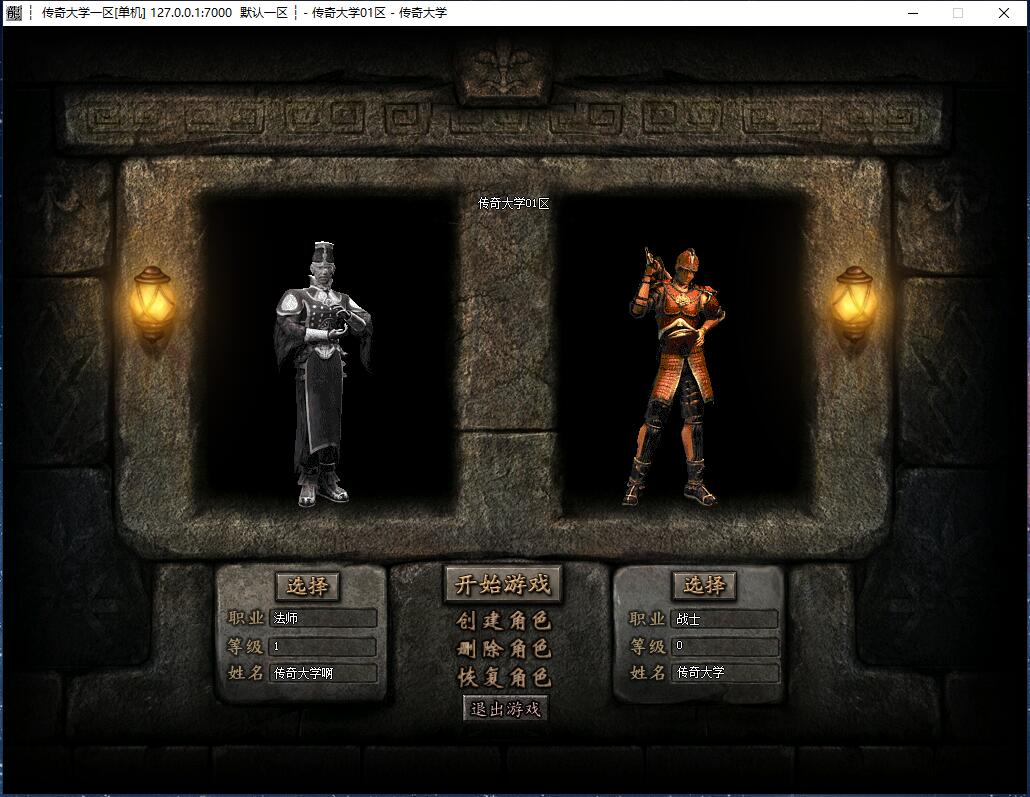Viewport: 1030px width, 797px height.
Task: Select the red armored warrior character figure
Action: tap(677, 376)
